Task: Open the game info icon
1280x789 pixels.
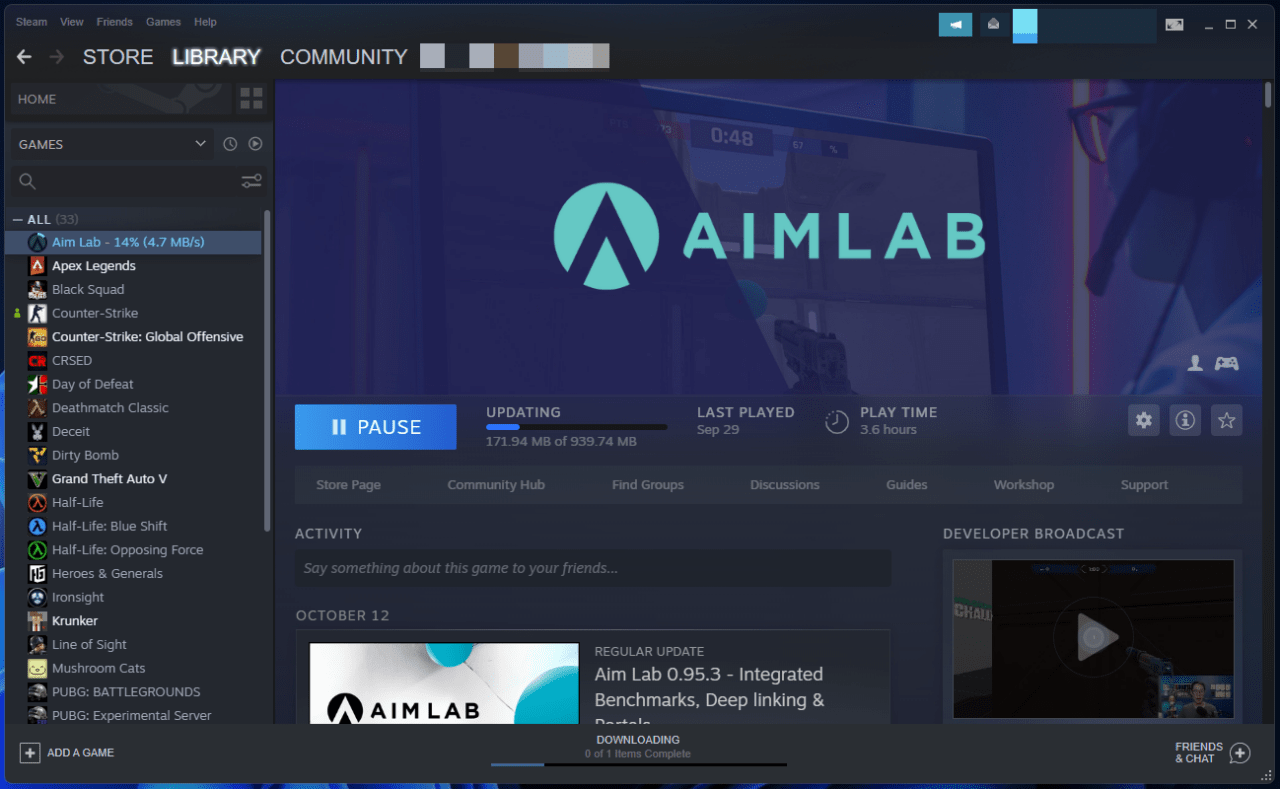Action: pyautogui.click(x=1185, y=420)
